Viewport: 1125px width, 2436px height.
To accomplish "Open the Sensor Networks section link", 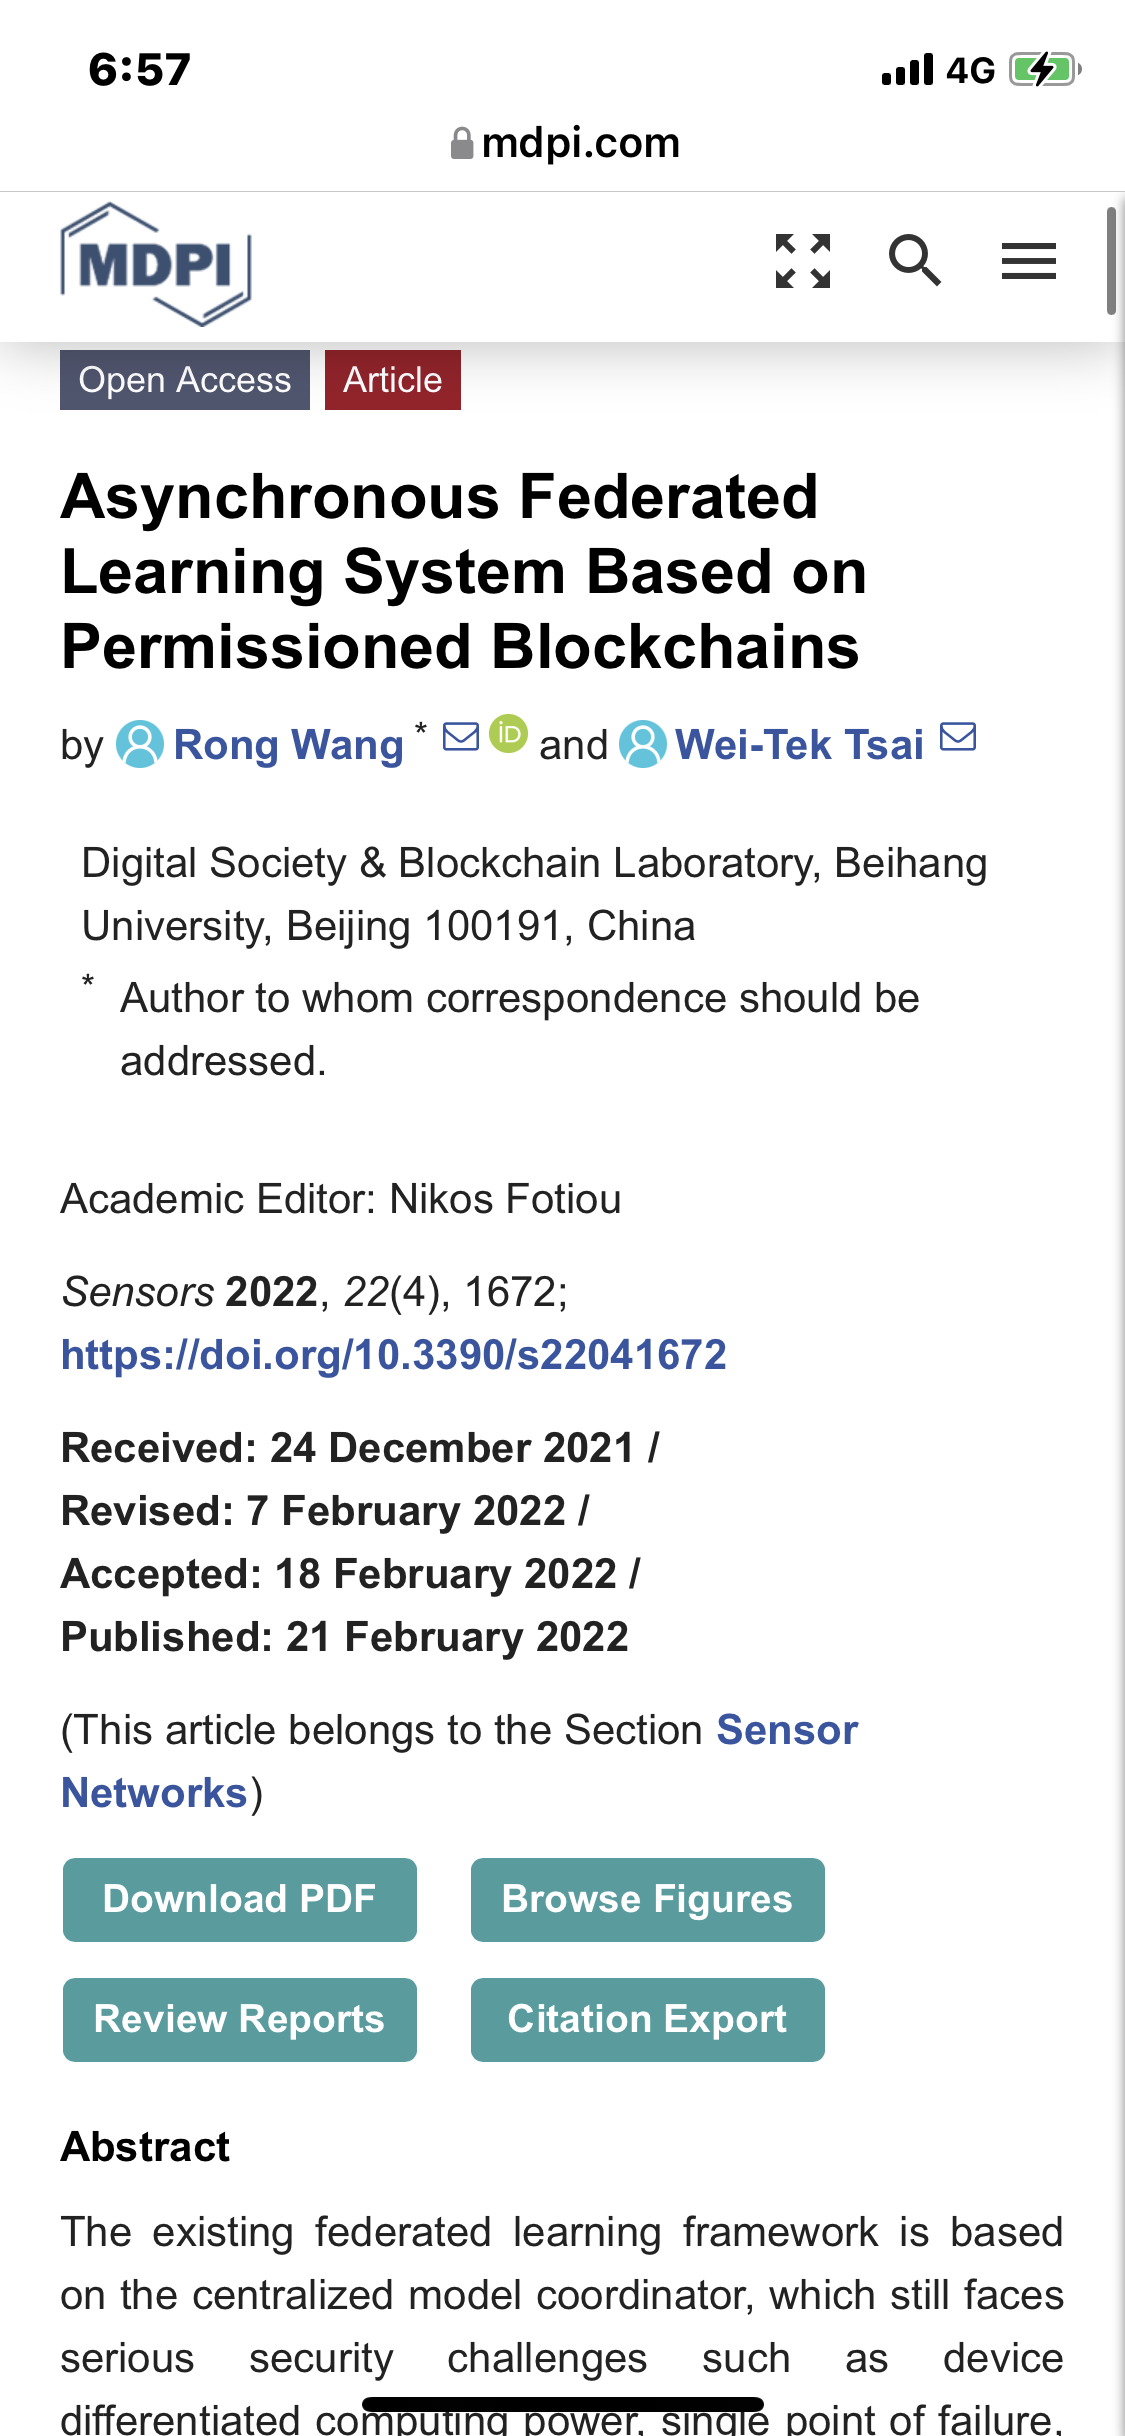I will 459,1761.
